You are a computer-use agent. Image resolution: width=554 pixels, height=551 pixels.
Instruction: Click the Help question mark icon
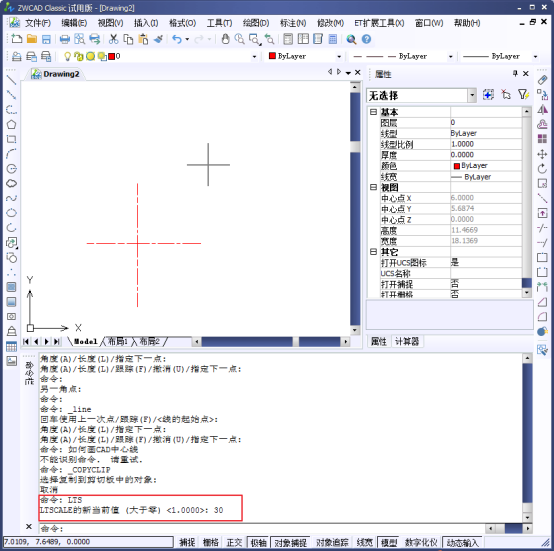coord(366,39)
